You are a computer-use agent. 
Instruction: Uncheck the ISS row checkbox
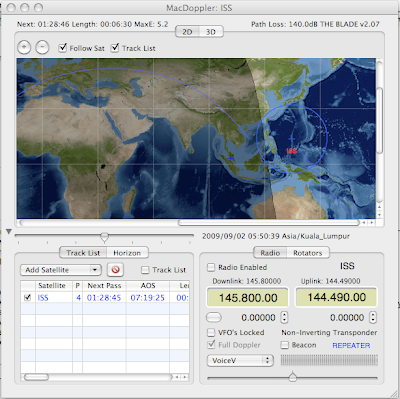coord(28,297)
